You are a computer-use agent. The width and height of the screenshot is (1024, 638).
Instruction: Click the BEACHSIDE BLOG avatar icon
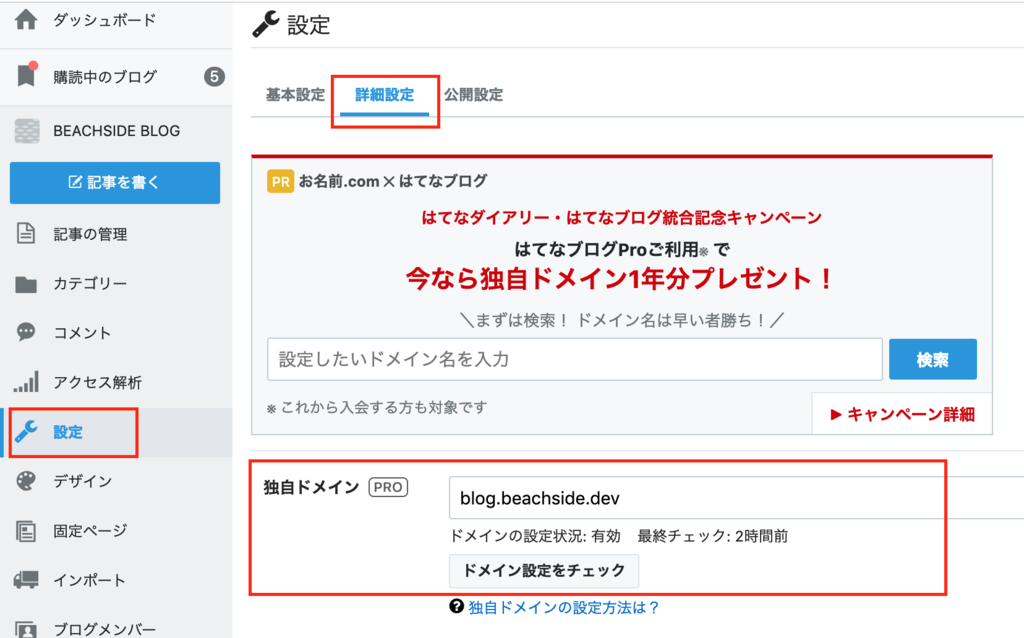[x=27, y=131]
